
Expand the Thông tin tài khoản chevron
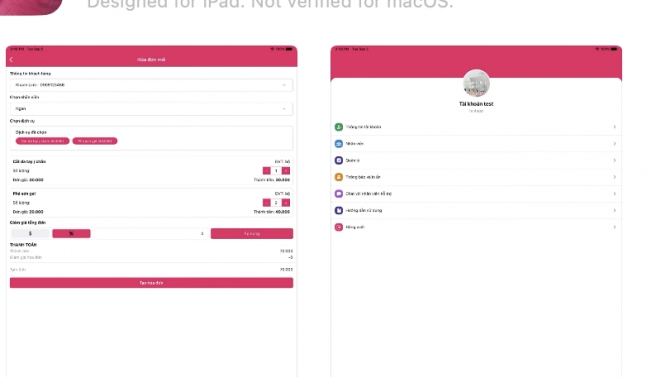(614, 127)
